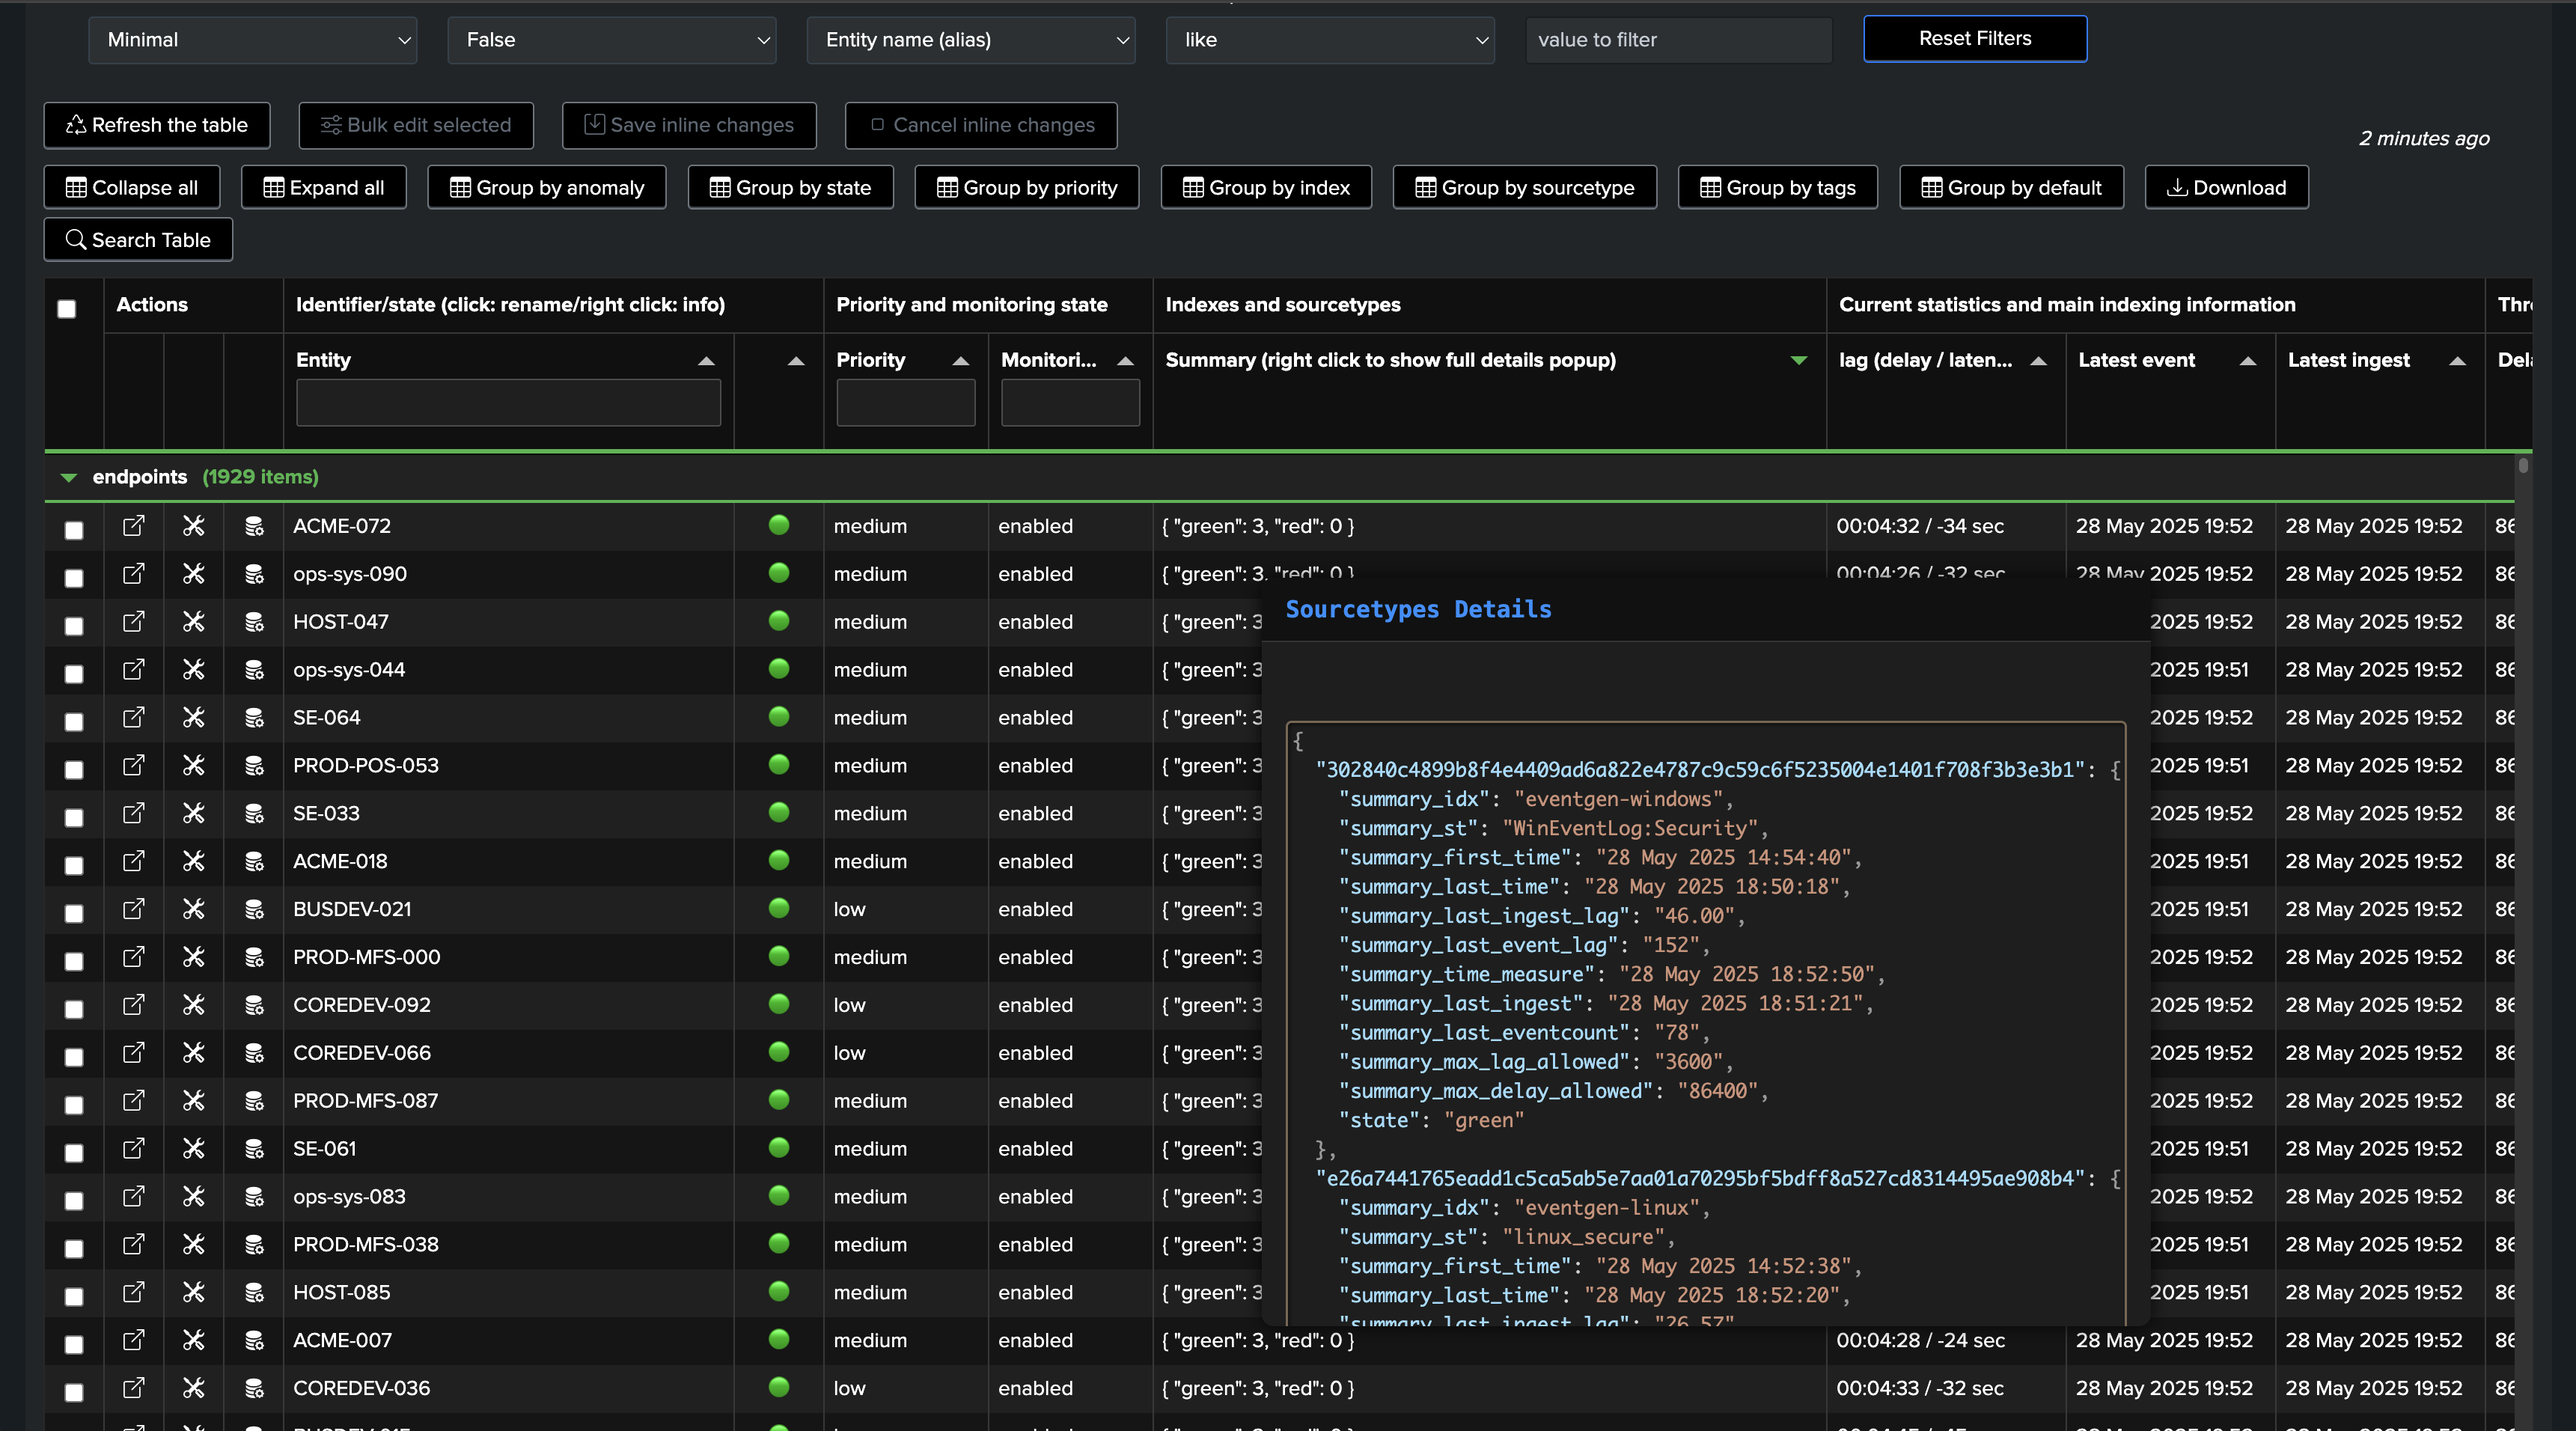Select checkbox for PROD-MFS-000 row
2576x1431 pixels.
click(x=74, y=960)
